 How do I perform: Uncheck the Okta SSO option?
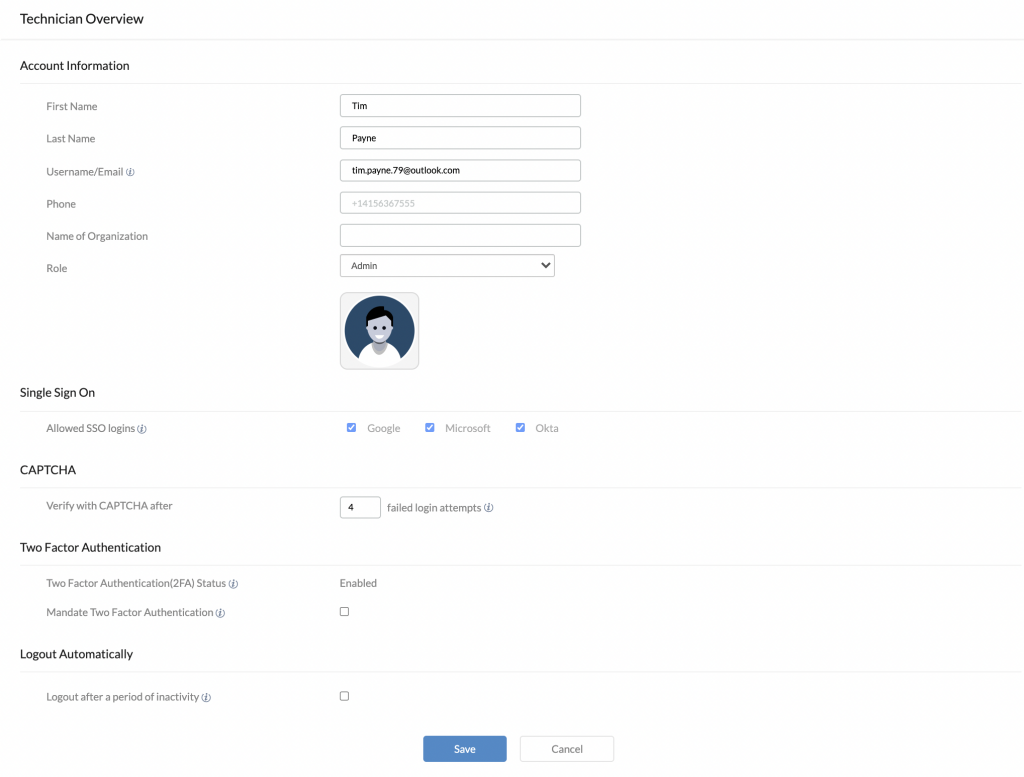point(520,427)
